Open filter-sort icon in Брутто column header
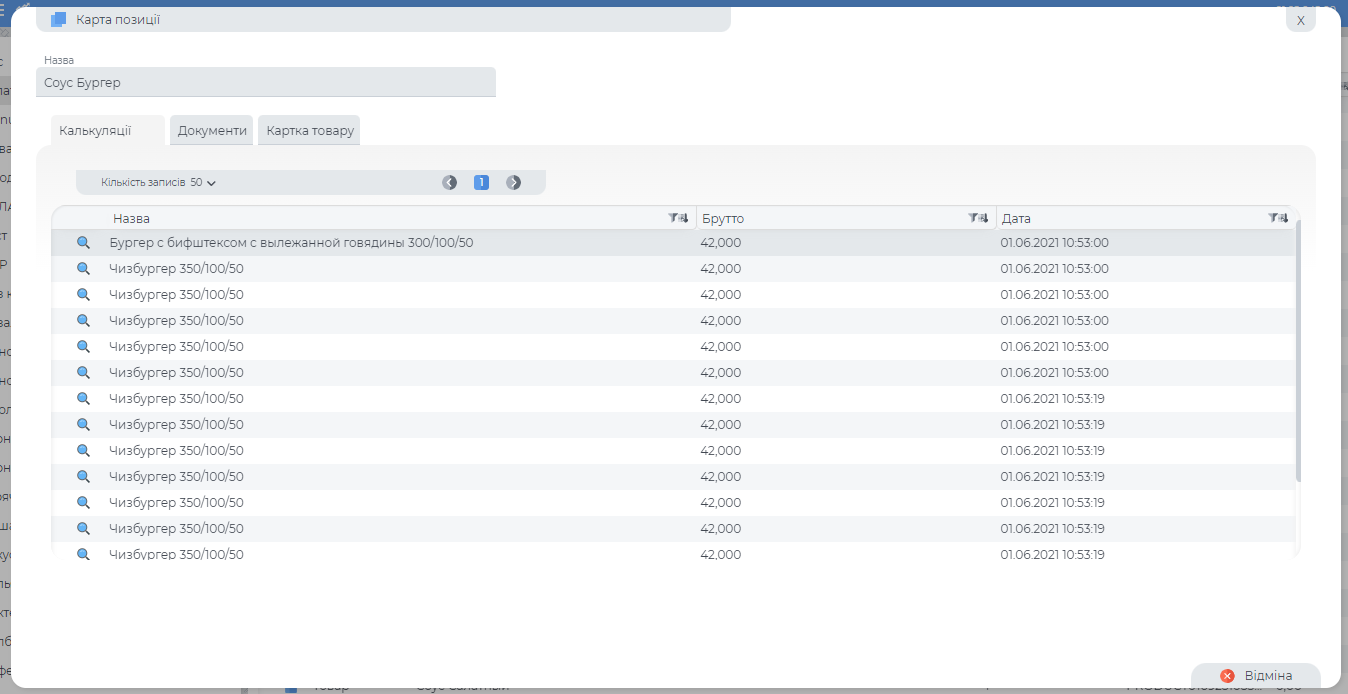 [978, 218]
